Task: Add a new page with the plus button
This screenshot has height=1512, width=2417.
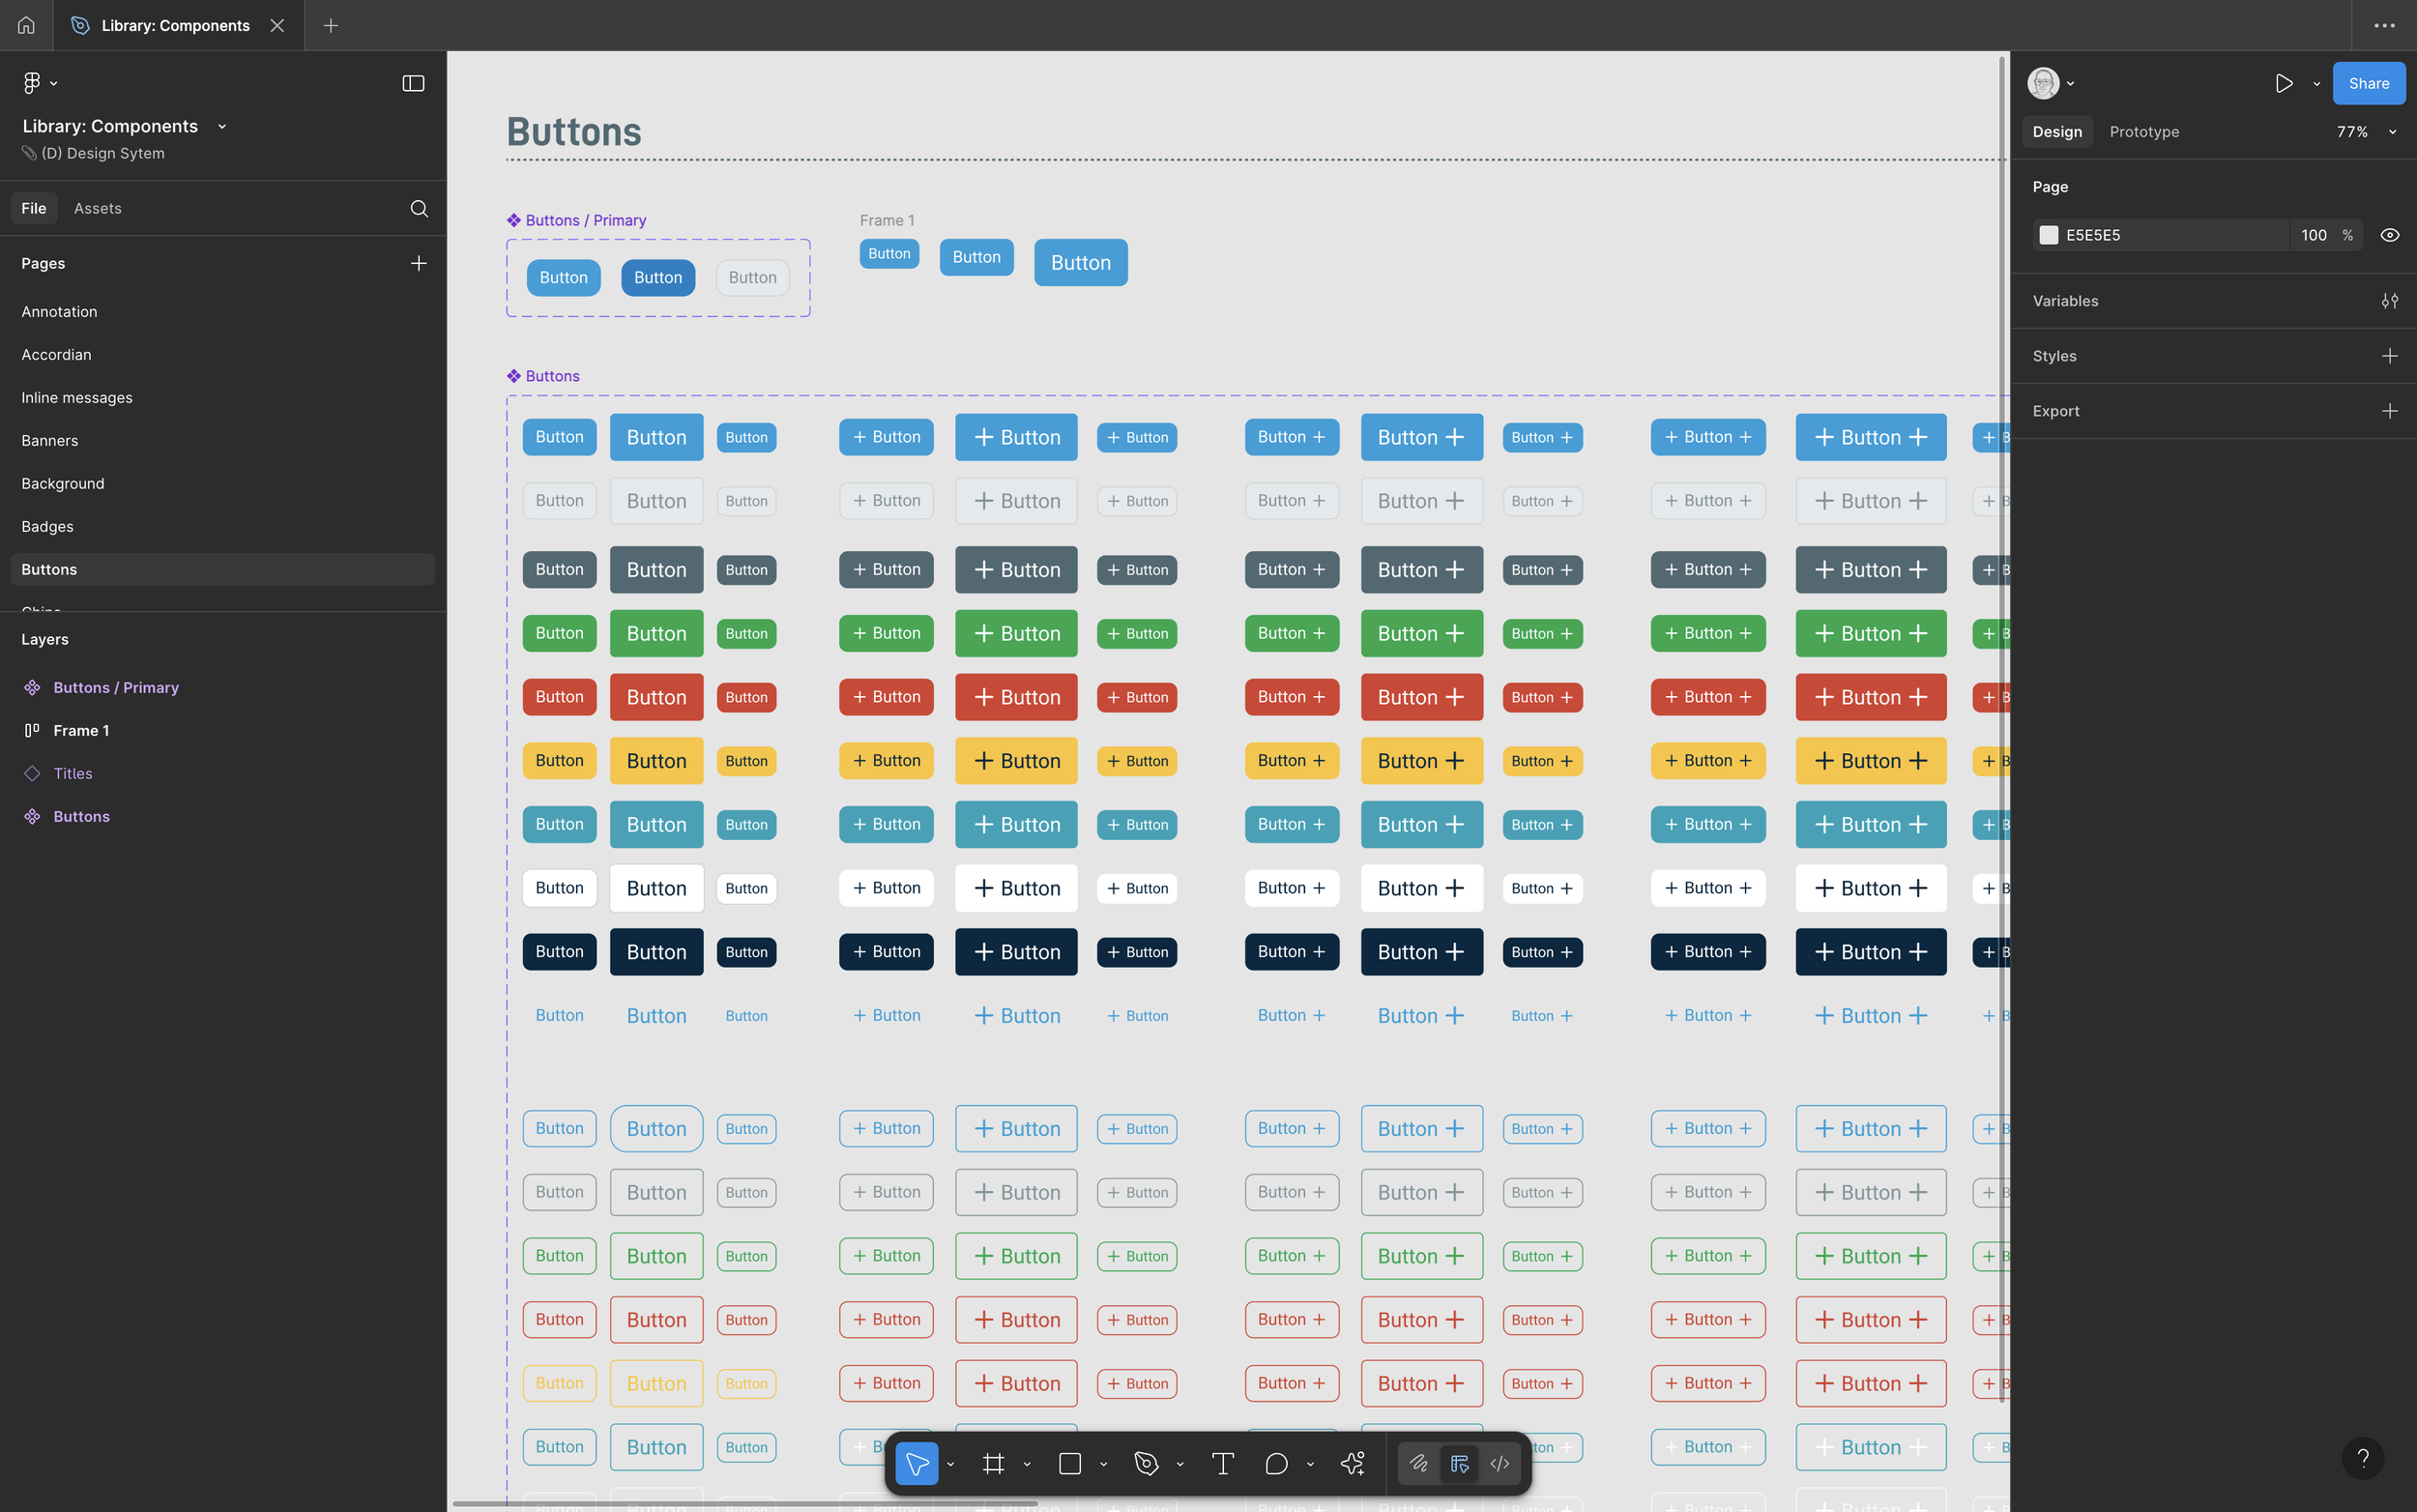Action: pos(418,263)
